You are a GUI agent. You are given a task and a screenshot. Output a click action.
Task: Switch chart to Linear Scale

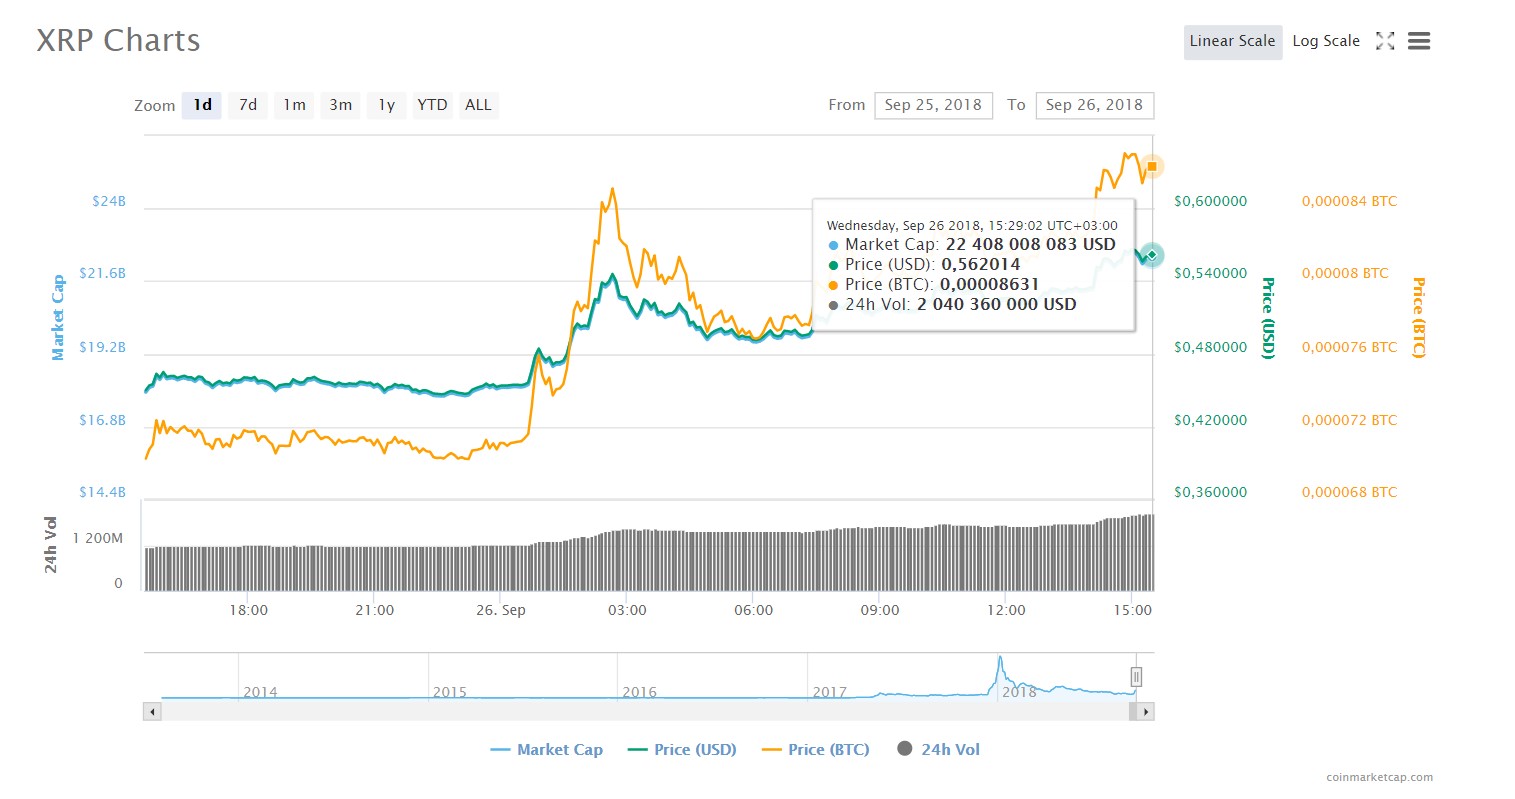pos(1233,42)
